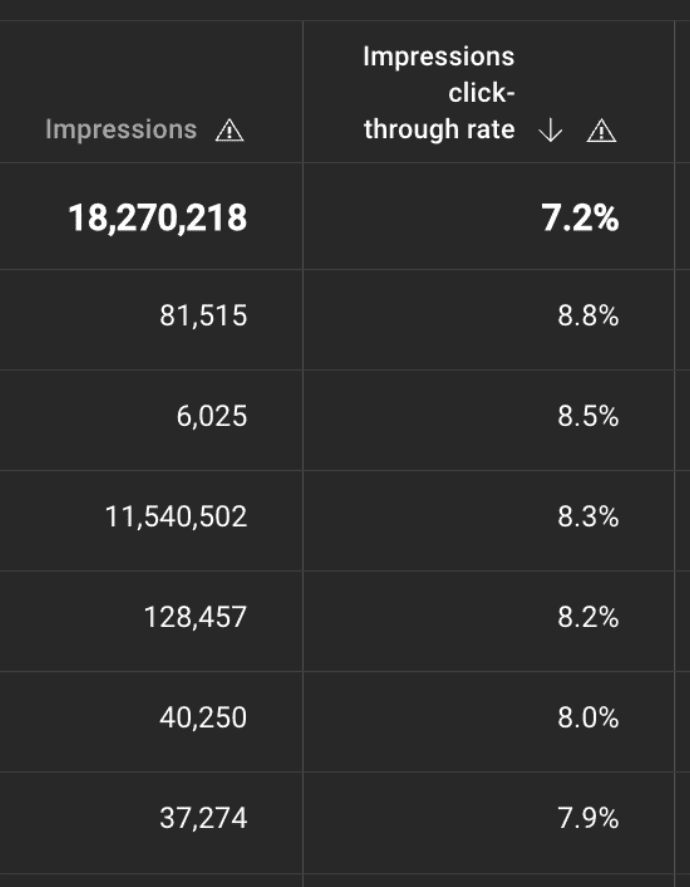Pick the 8.0% click-through rate cell

[588, 718]
